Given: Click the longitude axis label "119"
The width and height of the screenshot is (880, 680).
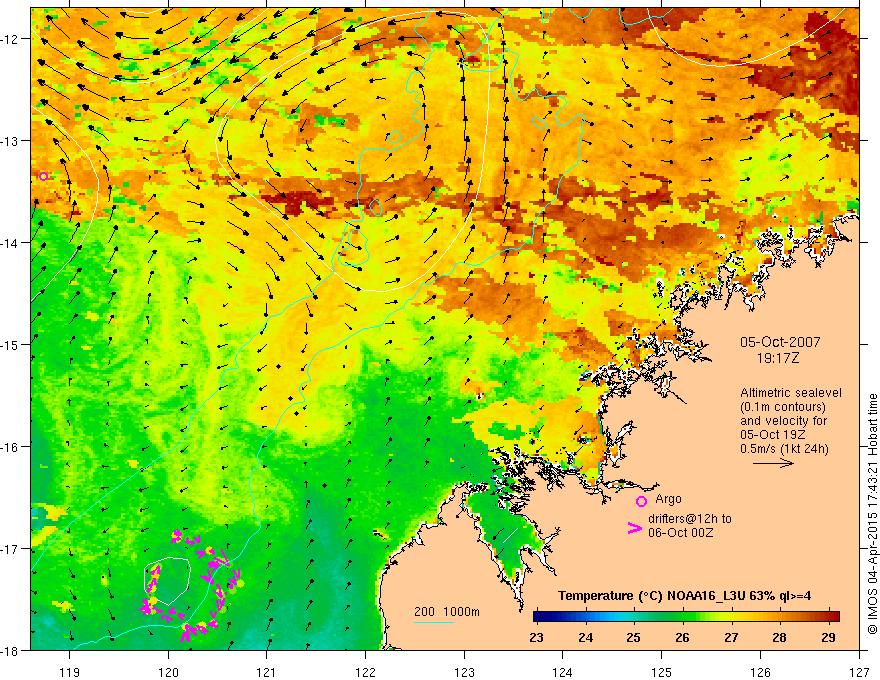Looking at the screenshot, I should [70, 672].
